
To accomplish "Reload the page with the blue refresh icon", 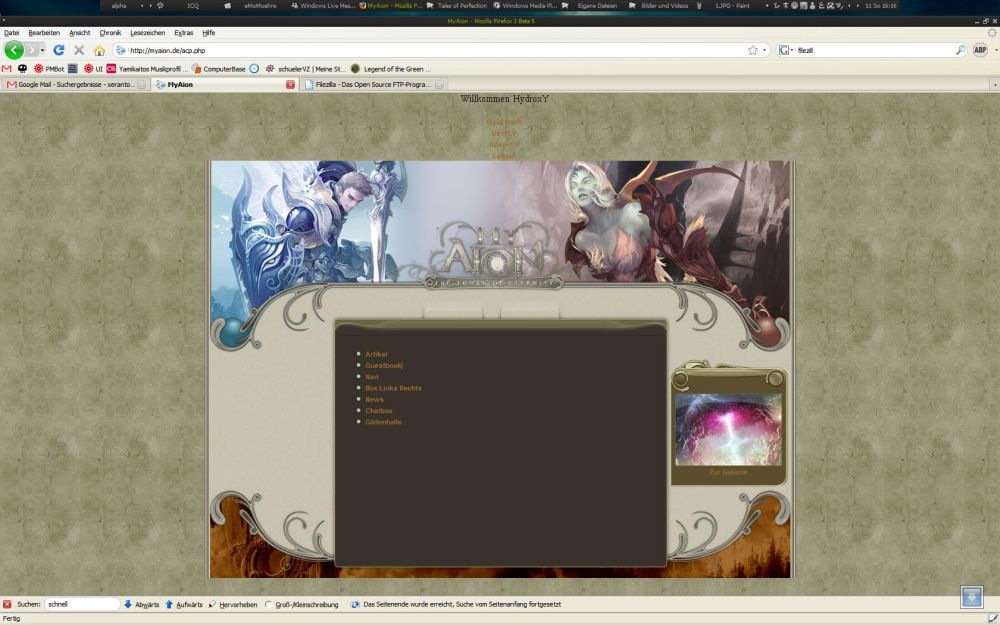I will pos(59,50).
